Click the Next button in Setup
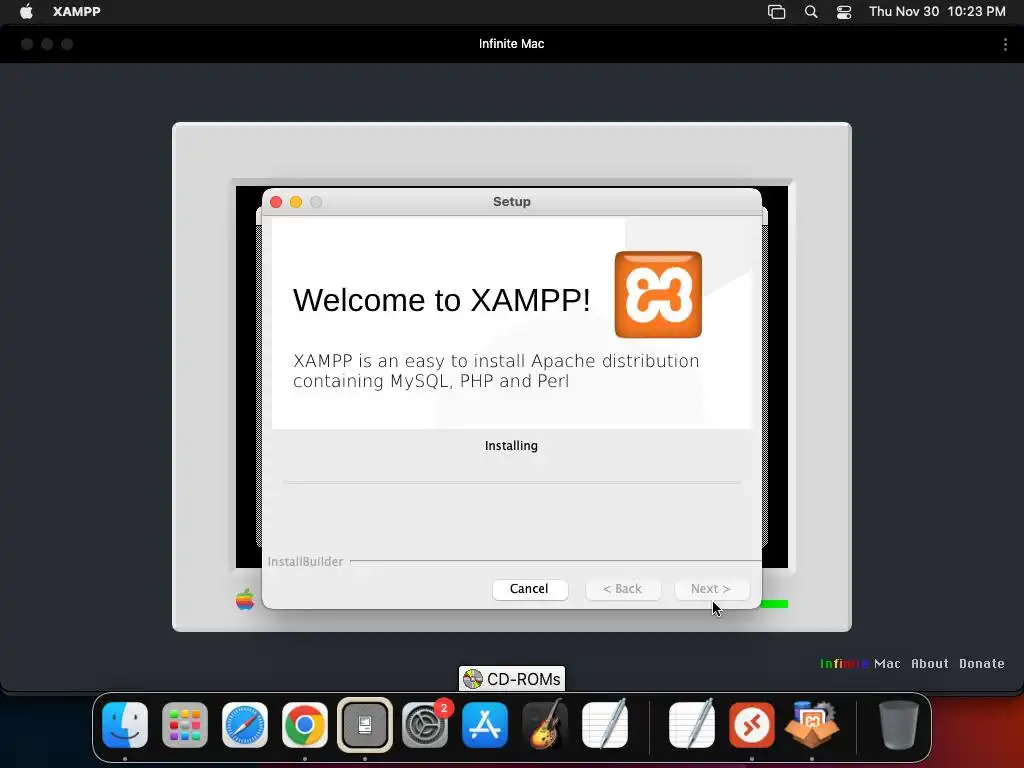 pos(711,589)
